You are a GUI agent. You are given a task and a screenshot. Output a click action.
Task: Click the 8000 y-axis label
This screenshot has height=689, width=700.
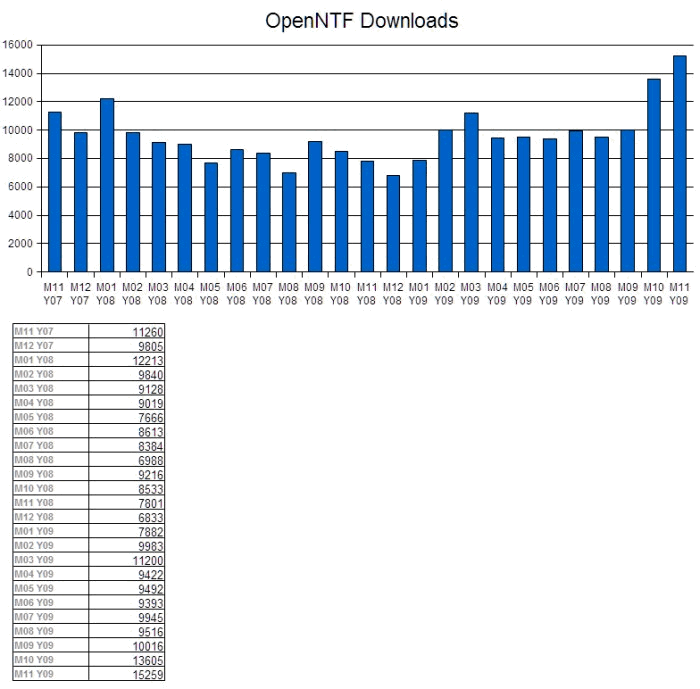point(20,159)
